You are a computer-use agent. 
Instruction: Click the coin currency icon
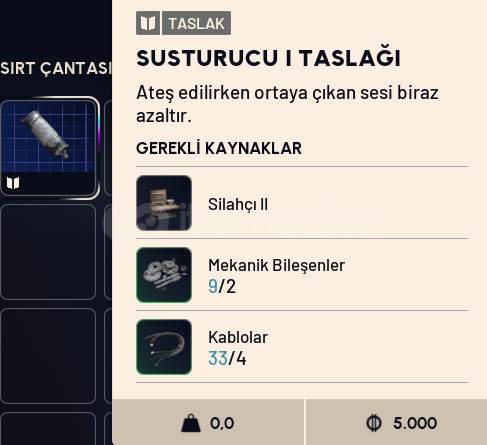click(x=374, y=423)
